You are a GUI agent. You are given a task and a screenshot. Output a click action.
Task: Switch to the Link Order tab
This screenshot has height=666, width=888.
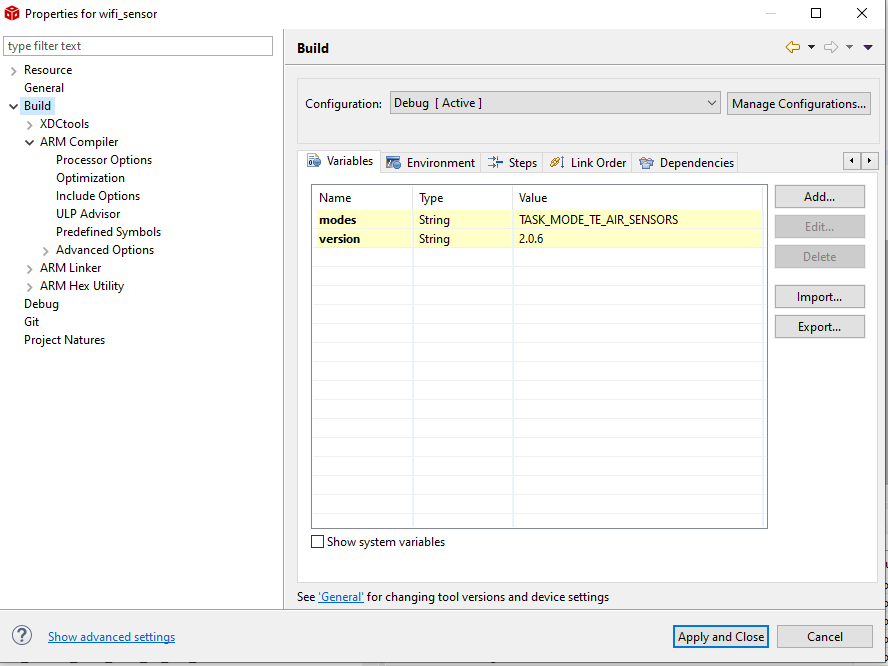pos(588,162)
